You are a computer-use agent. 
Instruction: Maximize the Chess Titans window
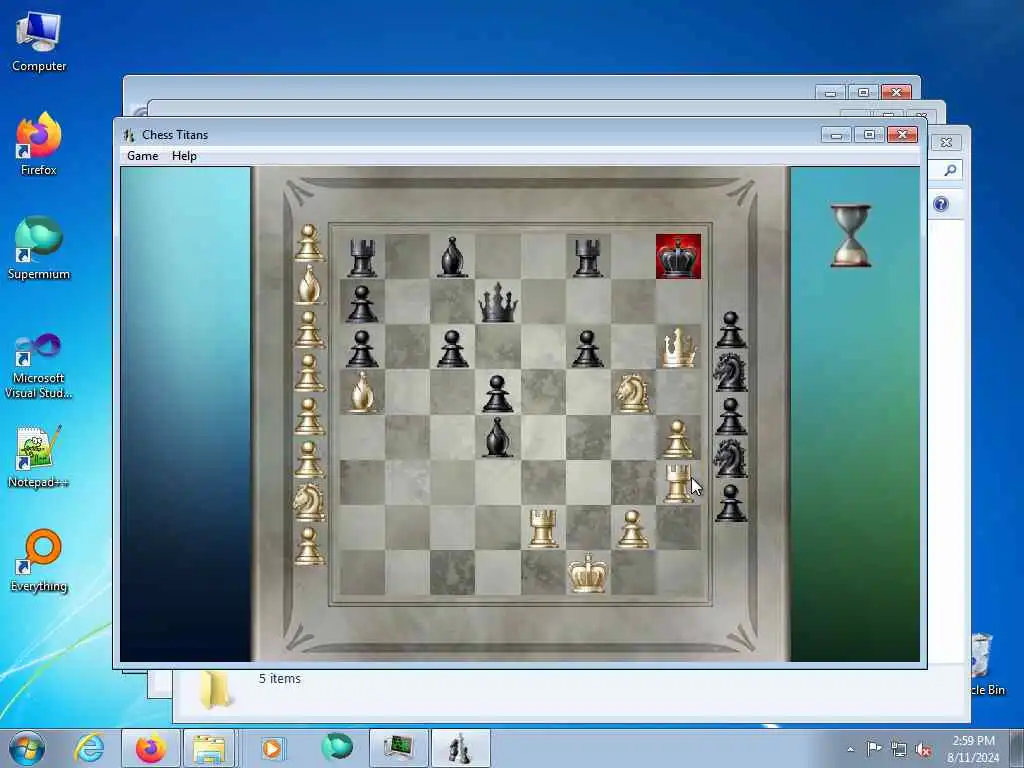[869, 135]
